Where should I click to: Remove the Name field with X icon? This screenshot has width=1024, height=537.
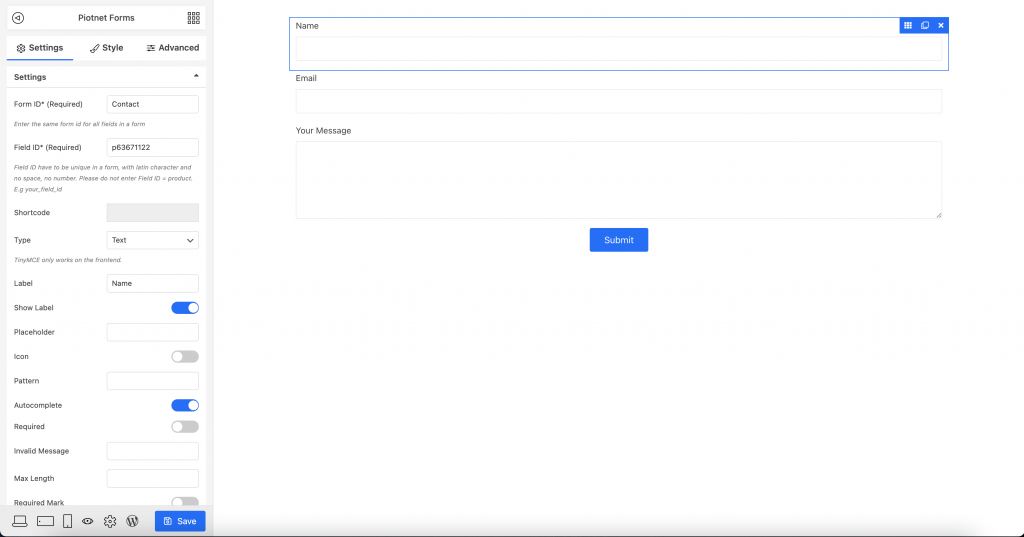941,25
